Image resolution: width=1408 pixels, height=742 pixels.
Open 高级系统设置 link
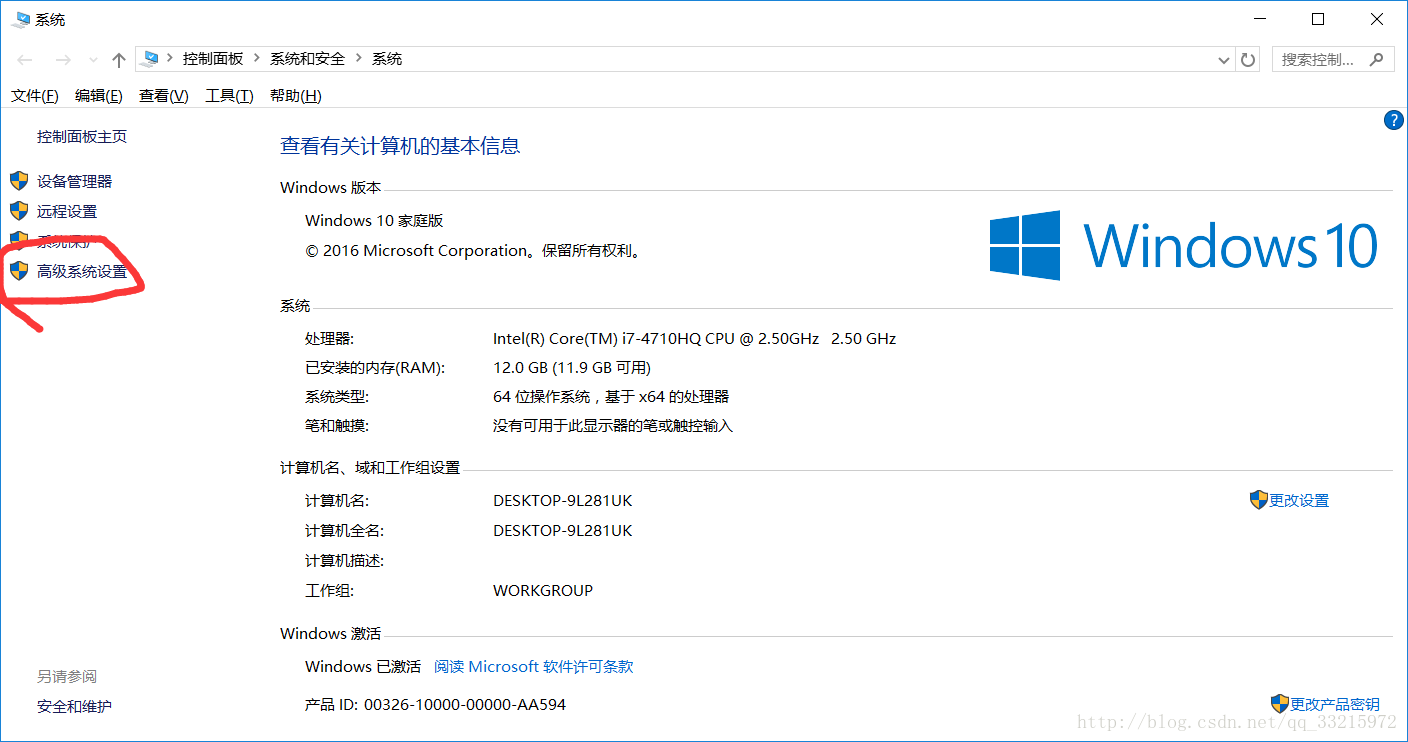tap(82, 272)
